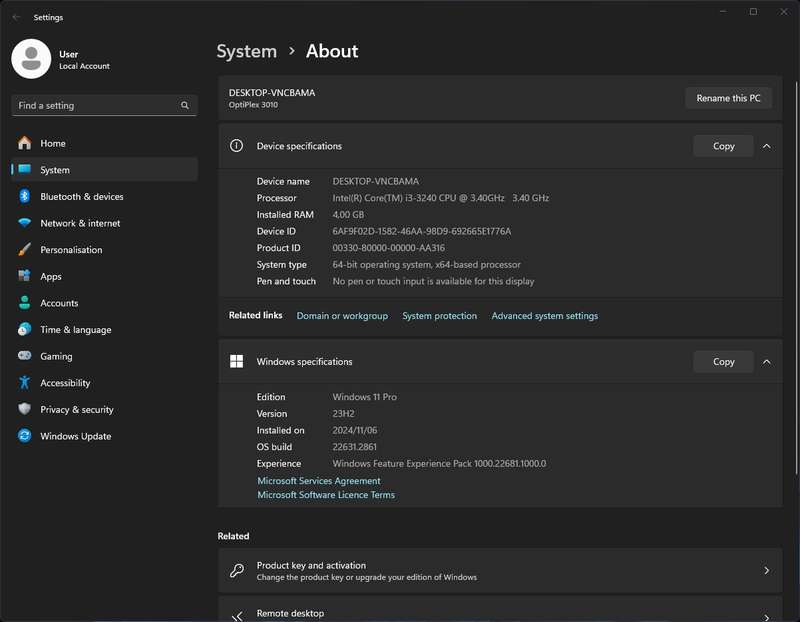Open Time & language settings
This screenshot has width=800, height=622.
point(104,329)
